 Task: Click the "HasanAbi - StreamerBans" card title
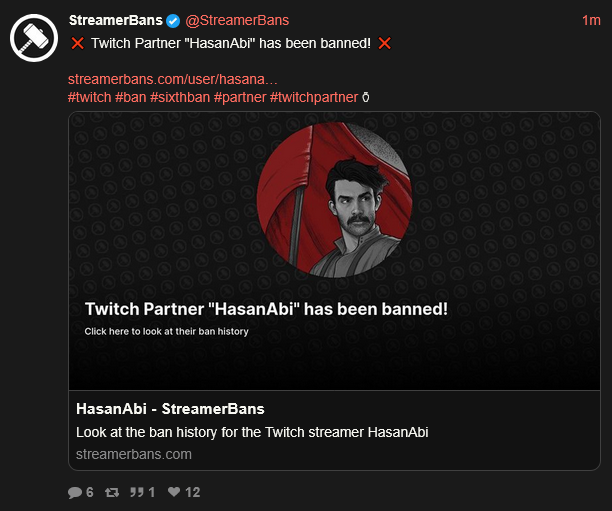[x=170, y=409]
